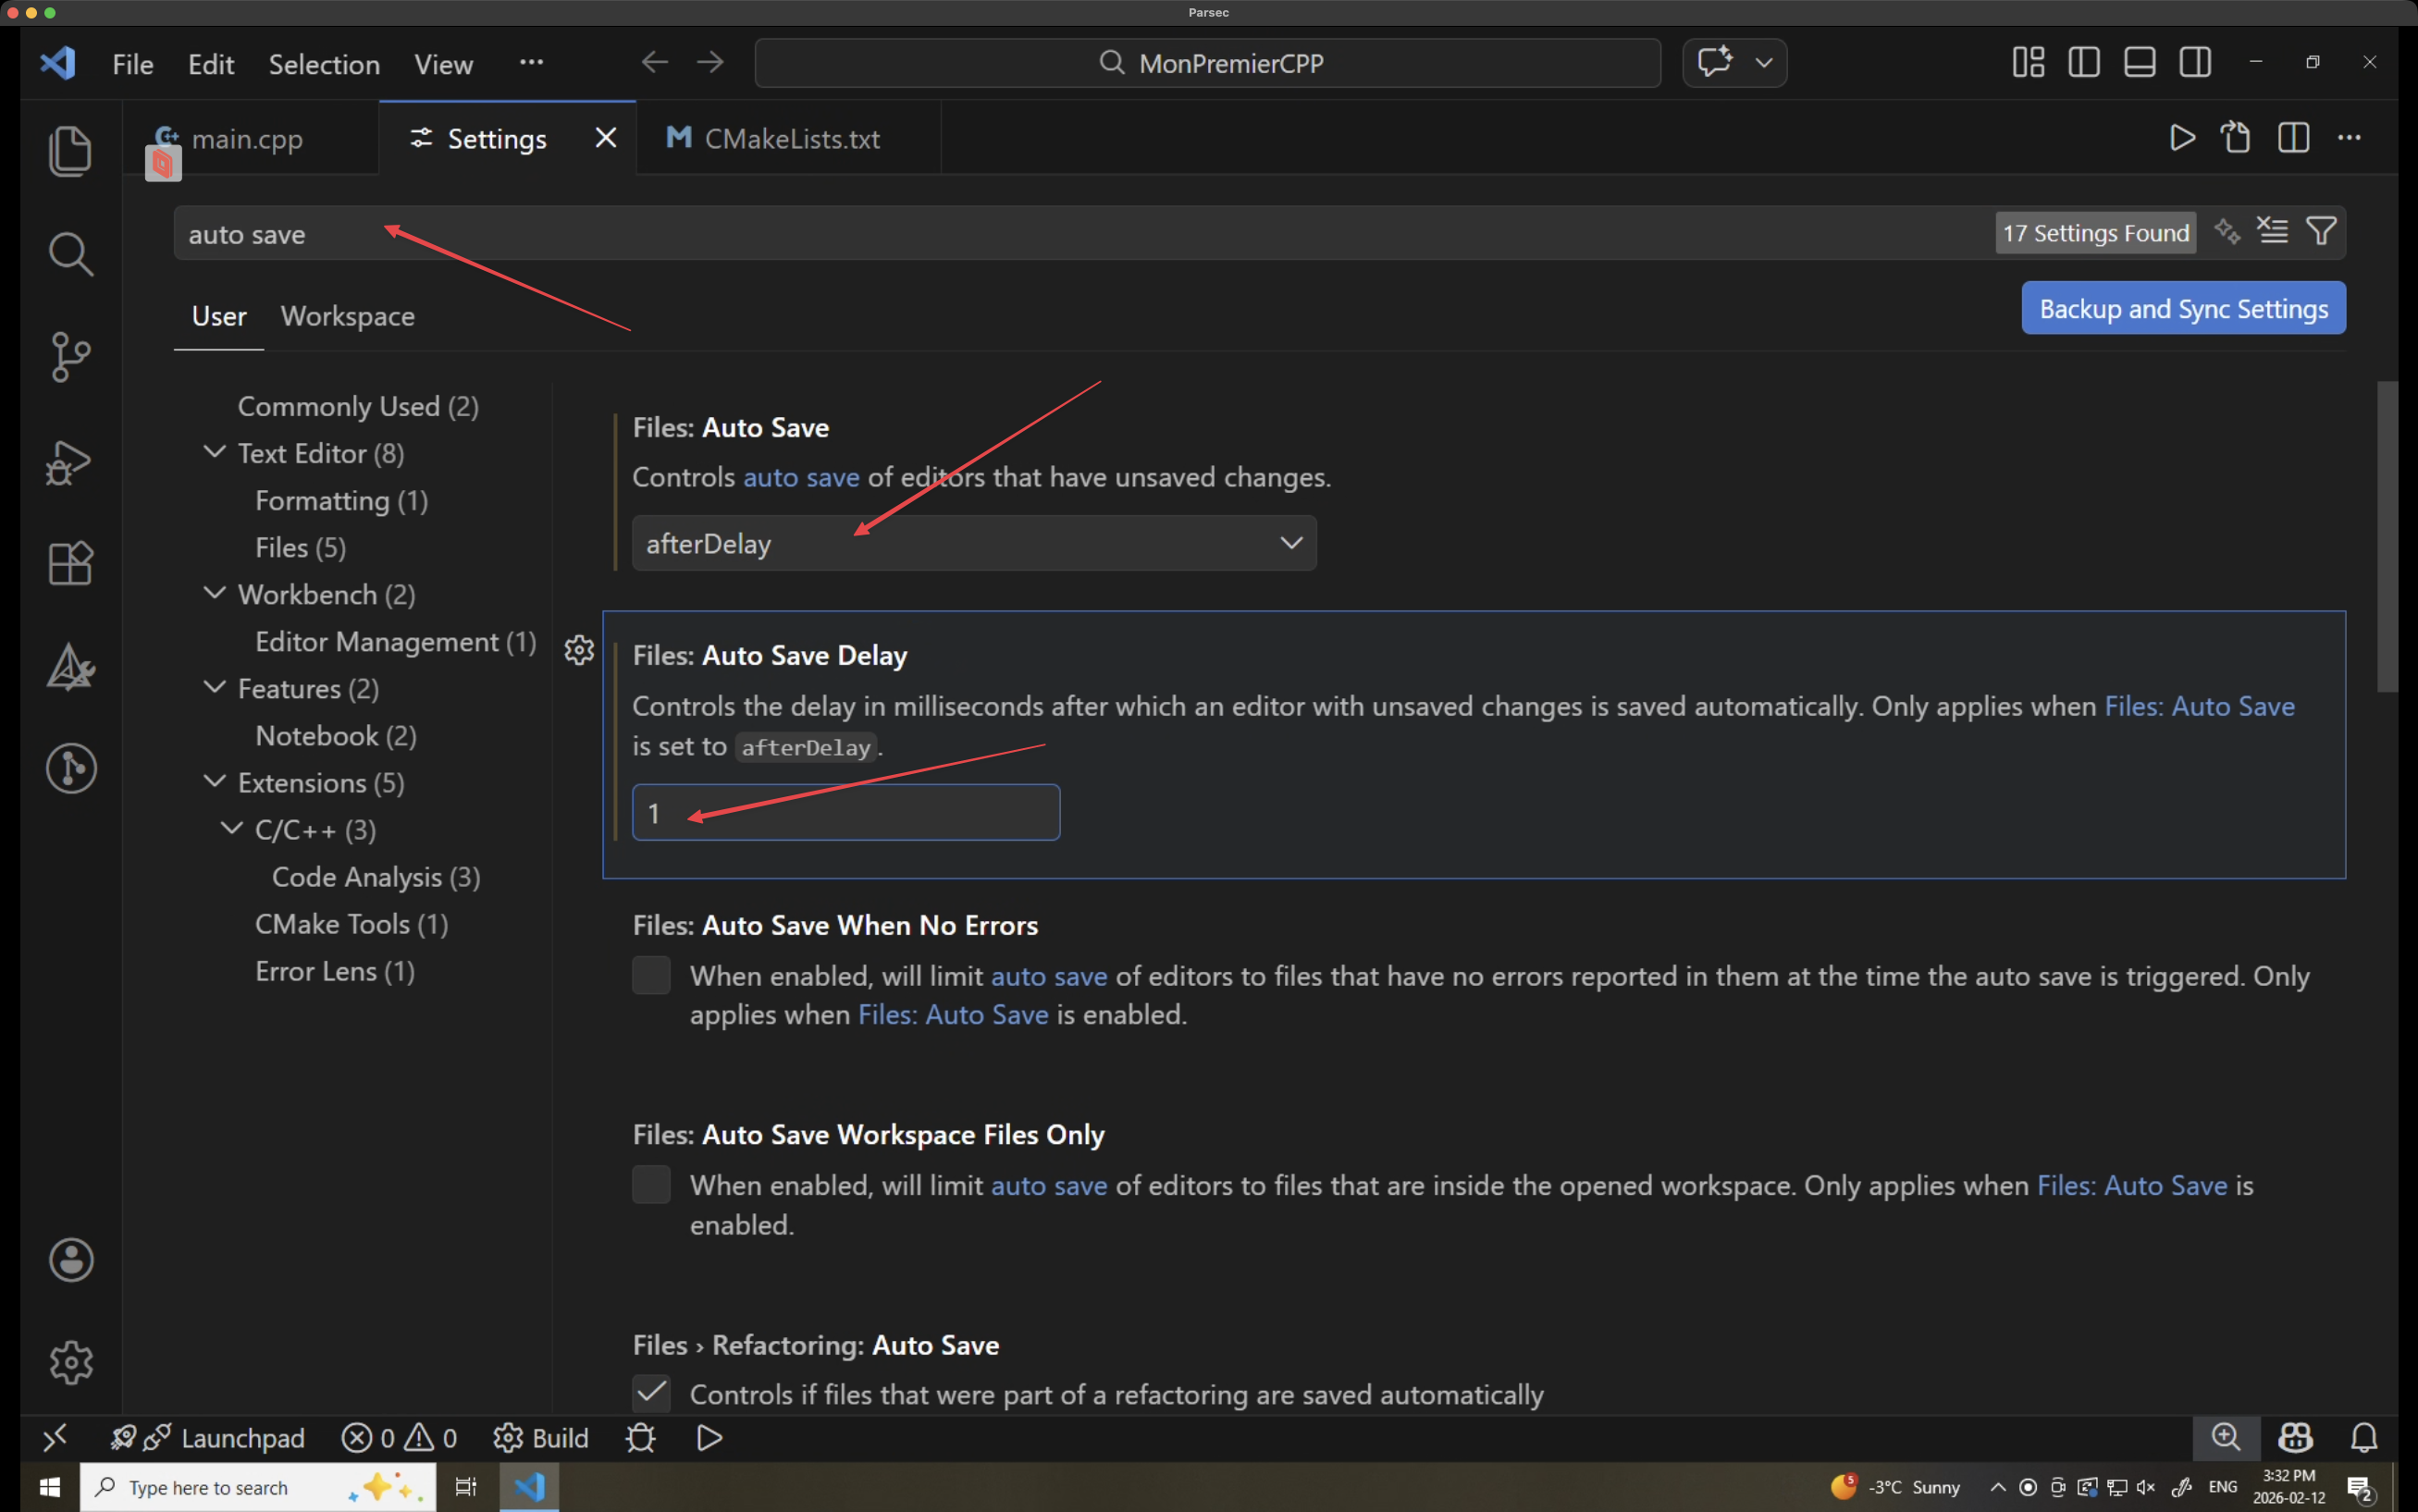Image resolution: width=2418 pixels, height=1512 pixels.
Task: Click the Auto Save Delay value field
Action: click(x=846, y=812)
